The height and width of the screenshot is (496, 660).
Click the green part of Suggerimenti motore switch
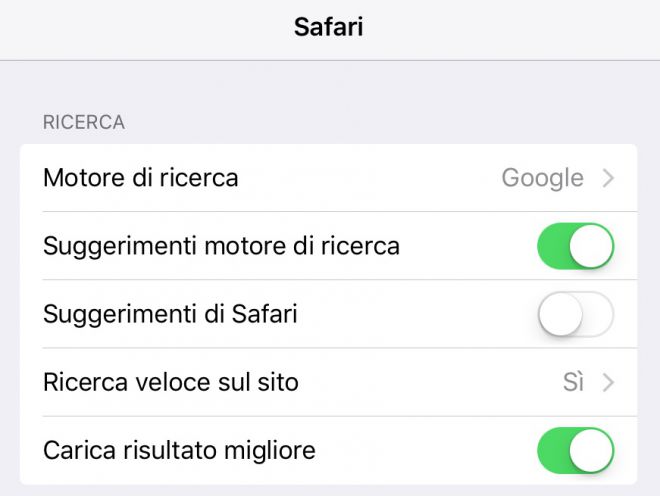click(553, 246)
